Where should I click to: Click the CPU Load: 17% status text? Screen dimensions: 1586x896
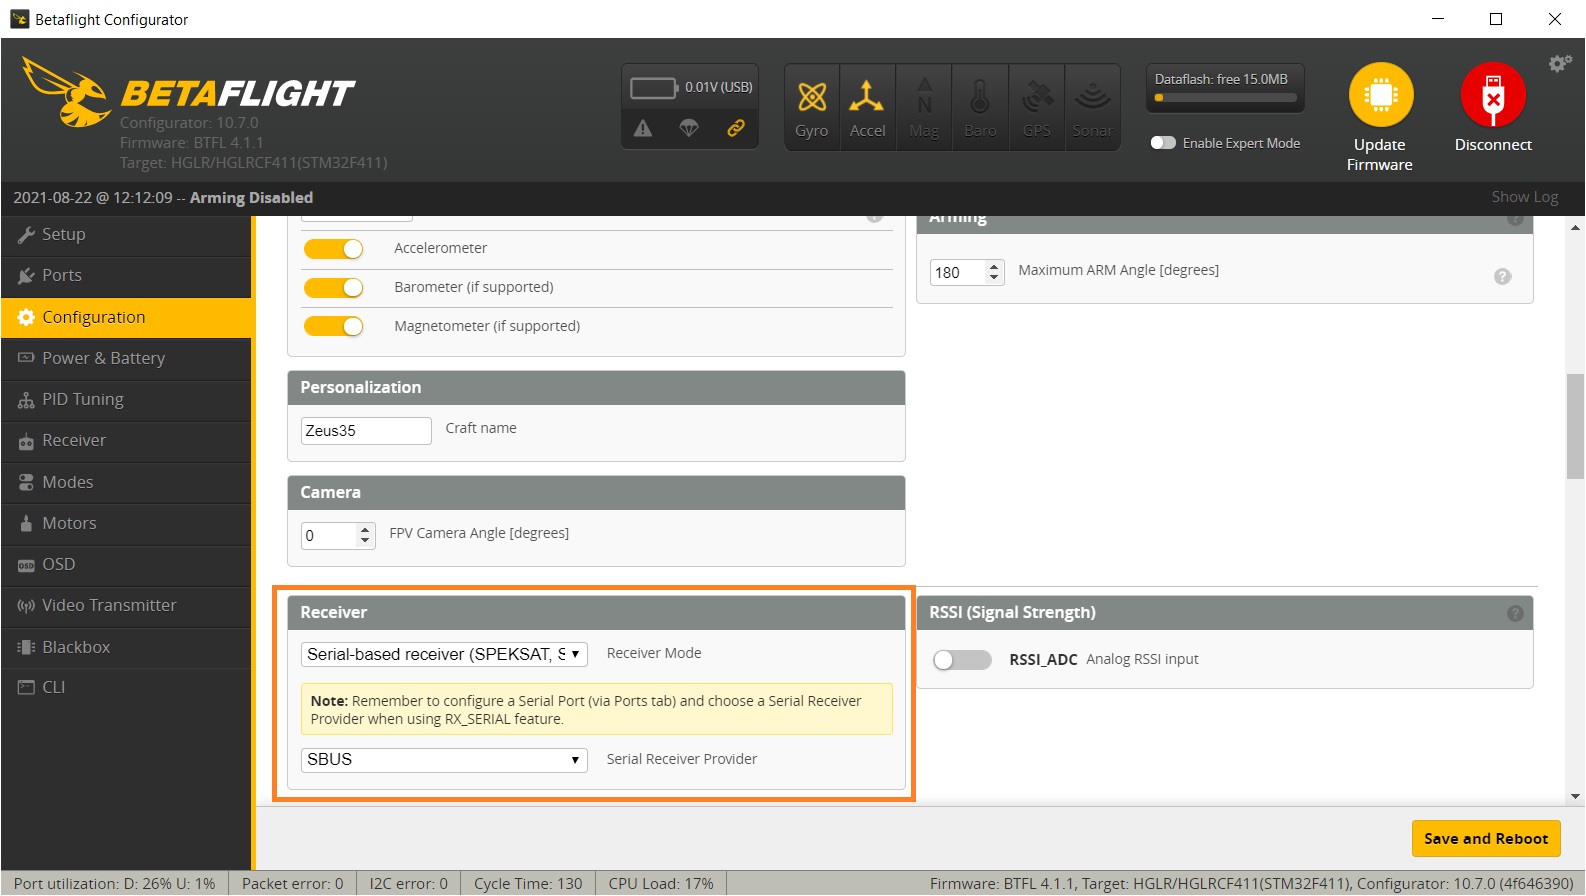[661, 884]
